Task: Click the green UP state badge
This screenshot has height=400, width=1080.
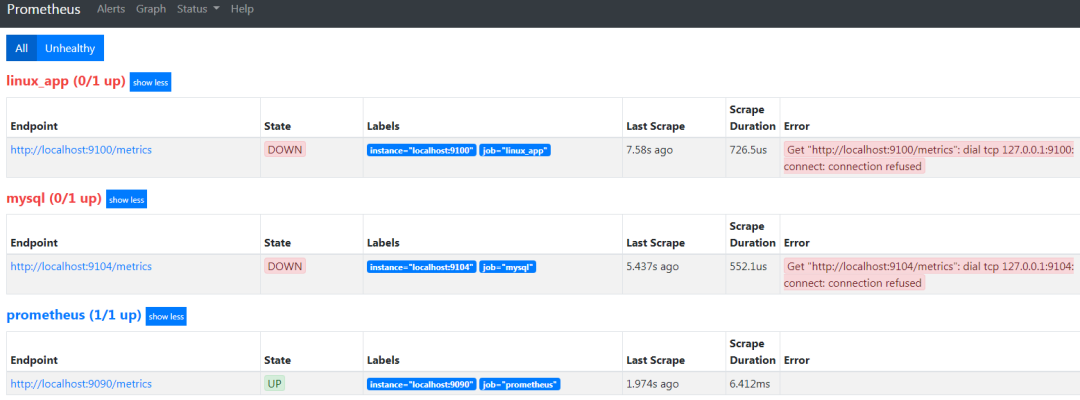Action: coord(275,384)
